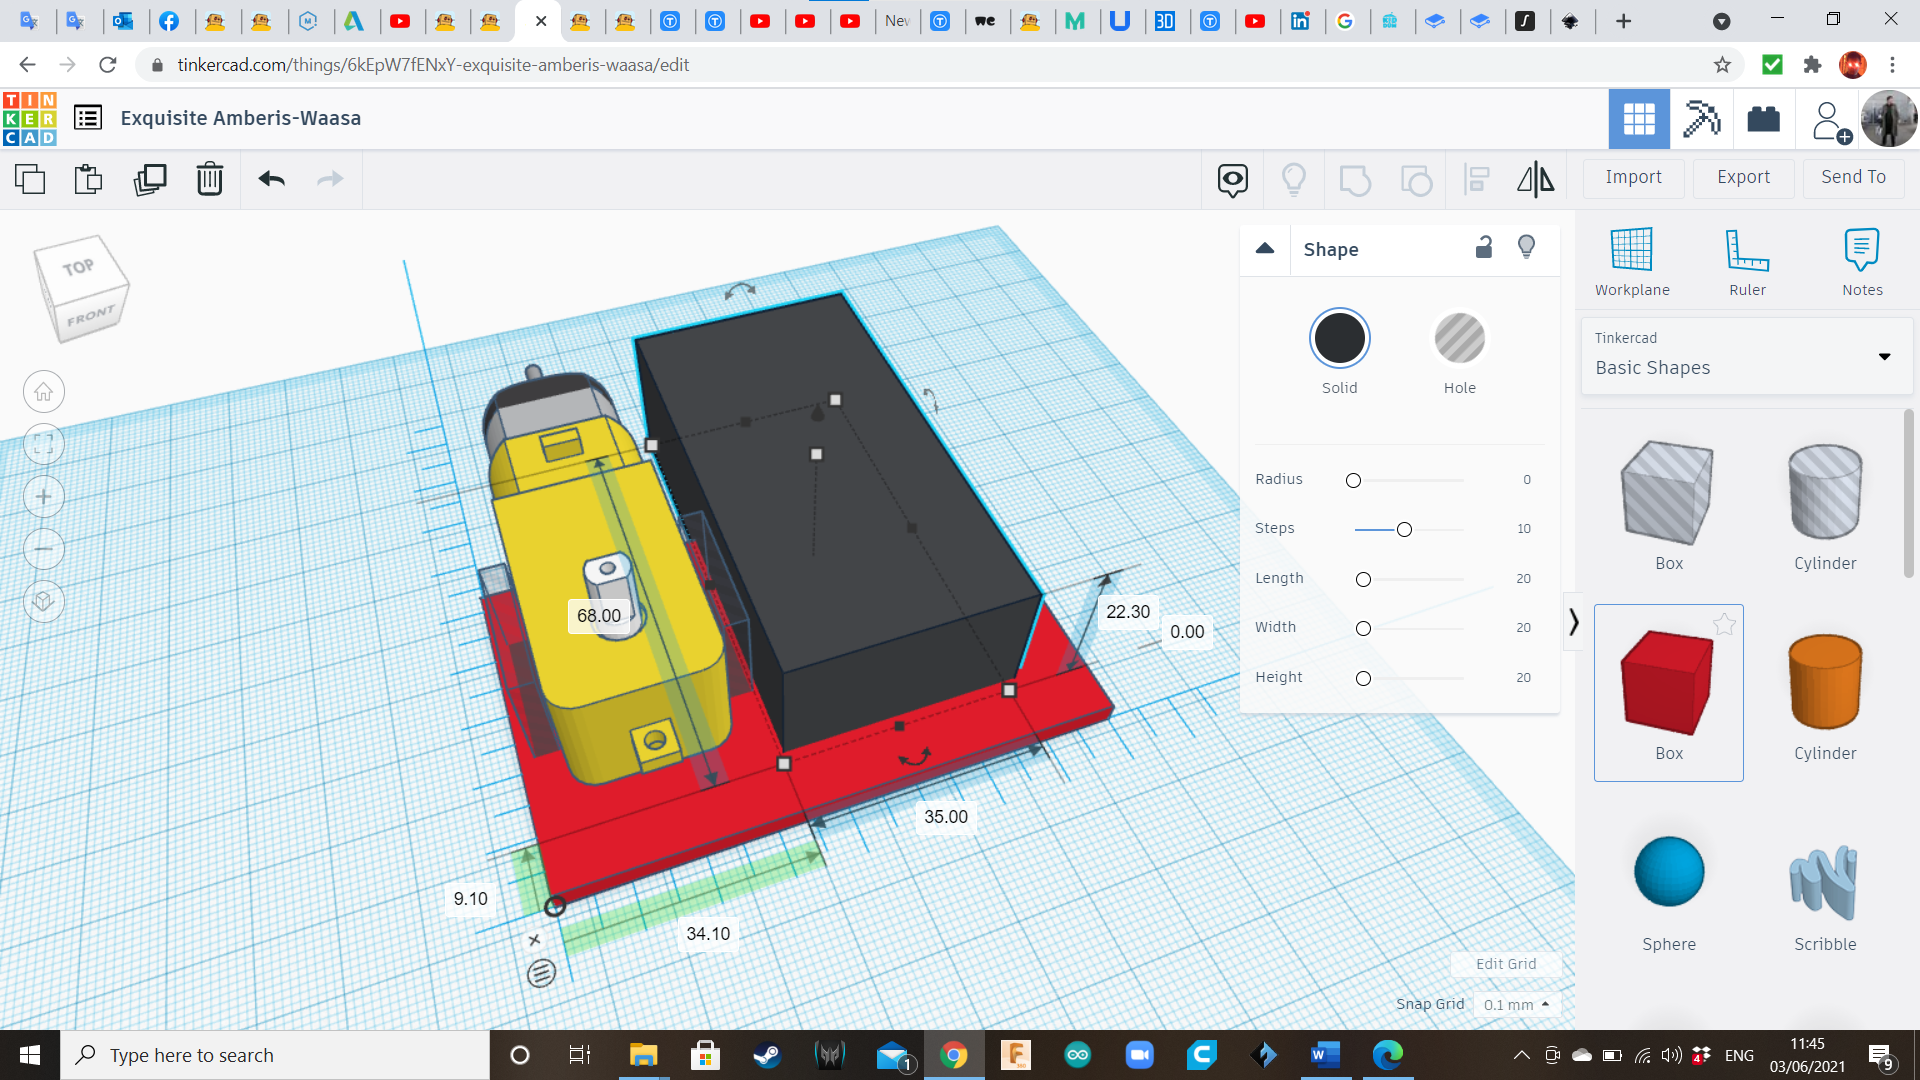Toggle shape visibility with the lightbulb icon

pyautogui.click(x=1526, y=247)
